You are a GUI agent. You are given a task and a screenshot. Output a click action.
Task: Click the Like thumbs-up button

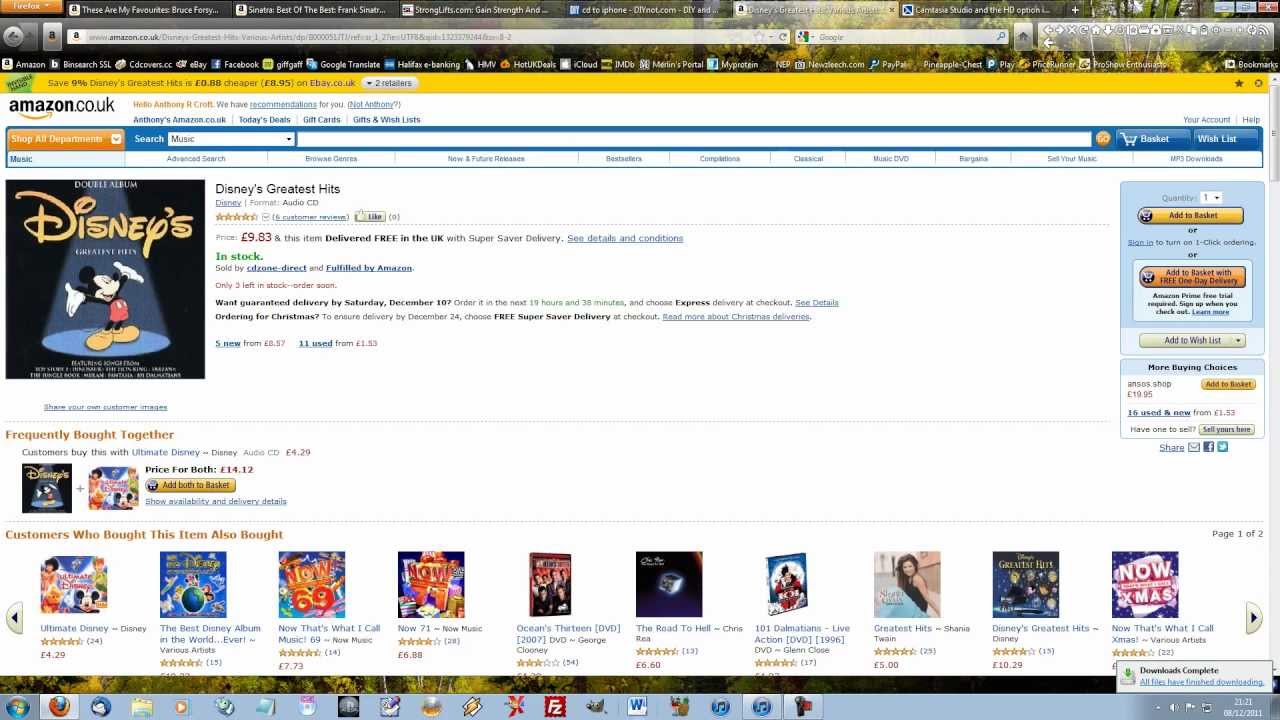coord(370,216)
